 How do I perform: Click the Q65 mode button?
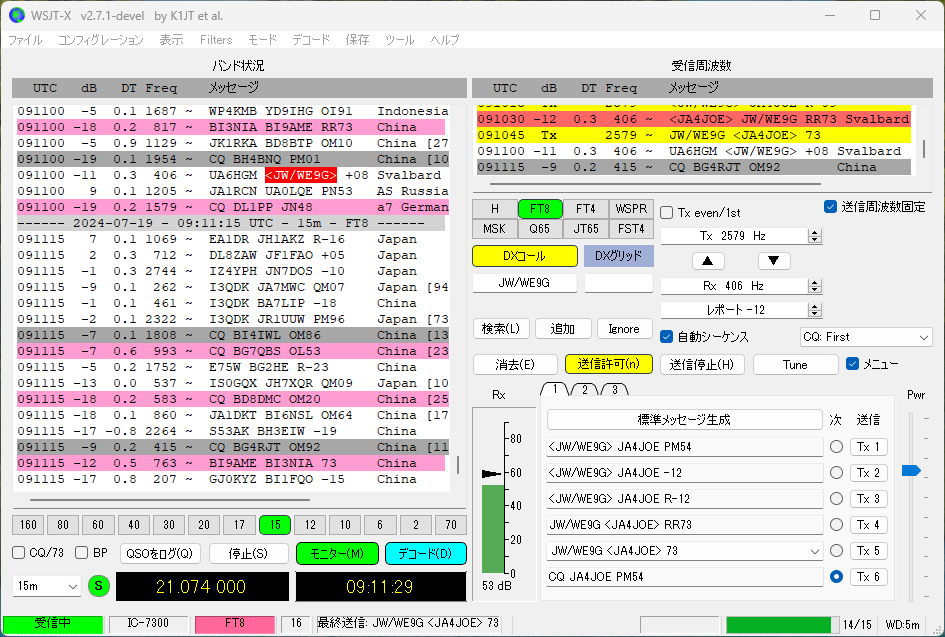click(x=540, y=229)
